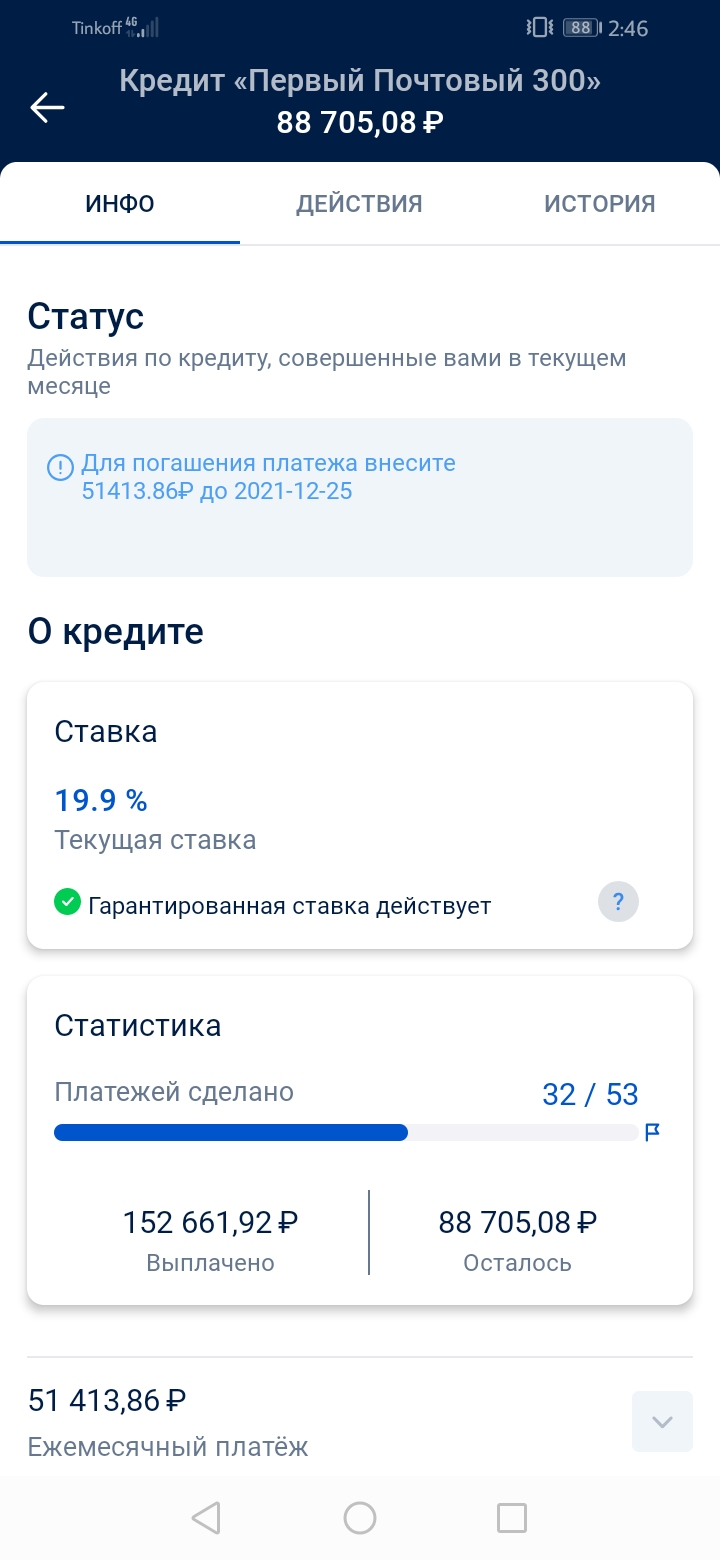Tap the info icon in status notice

[61, 467]
